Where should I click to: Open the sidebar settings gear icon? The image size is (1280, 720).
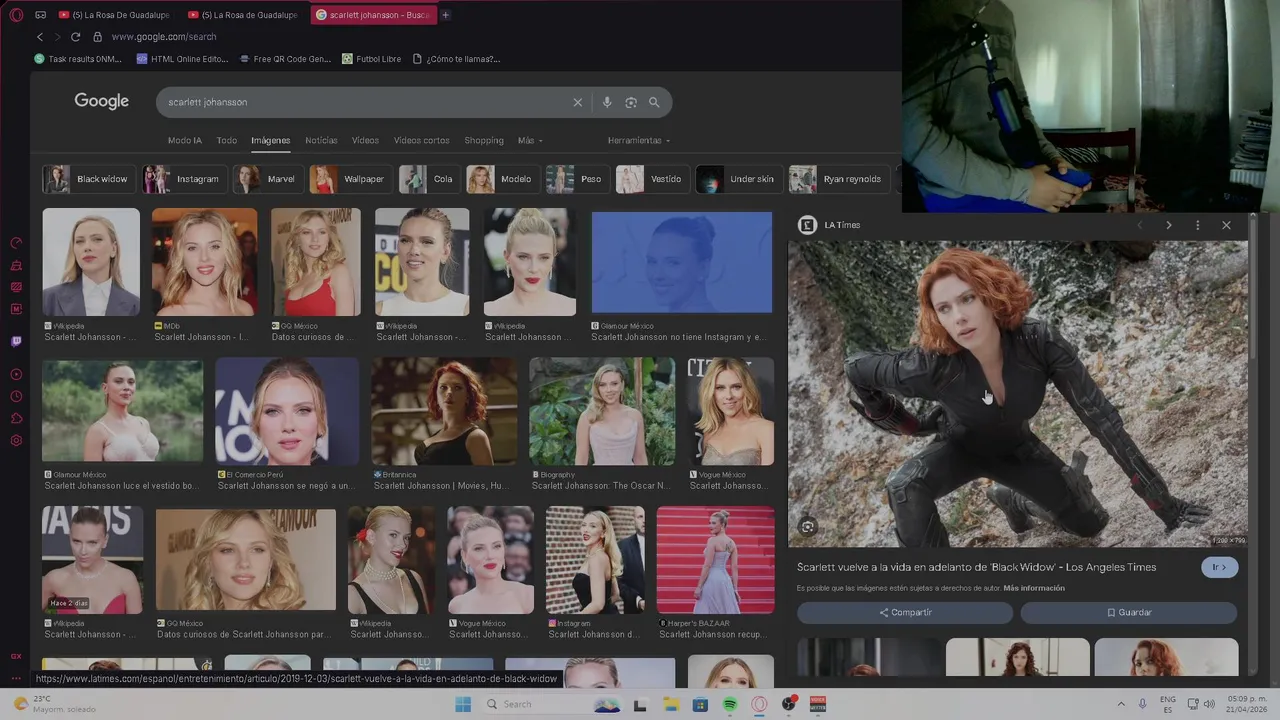click(x=16, y=441)
